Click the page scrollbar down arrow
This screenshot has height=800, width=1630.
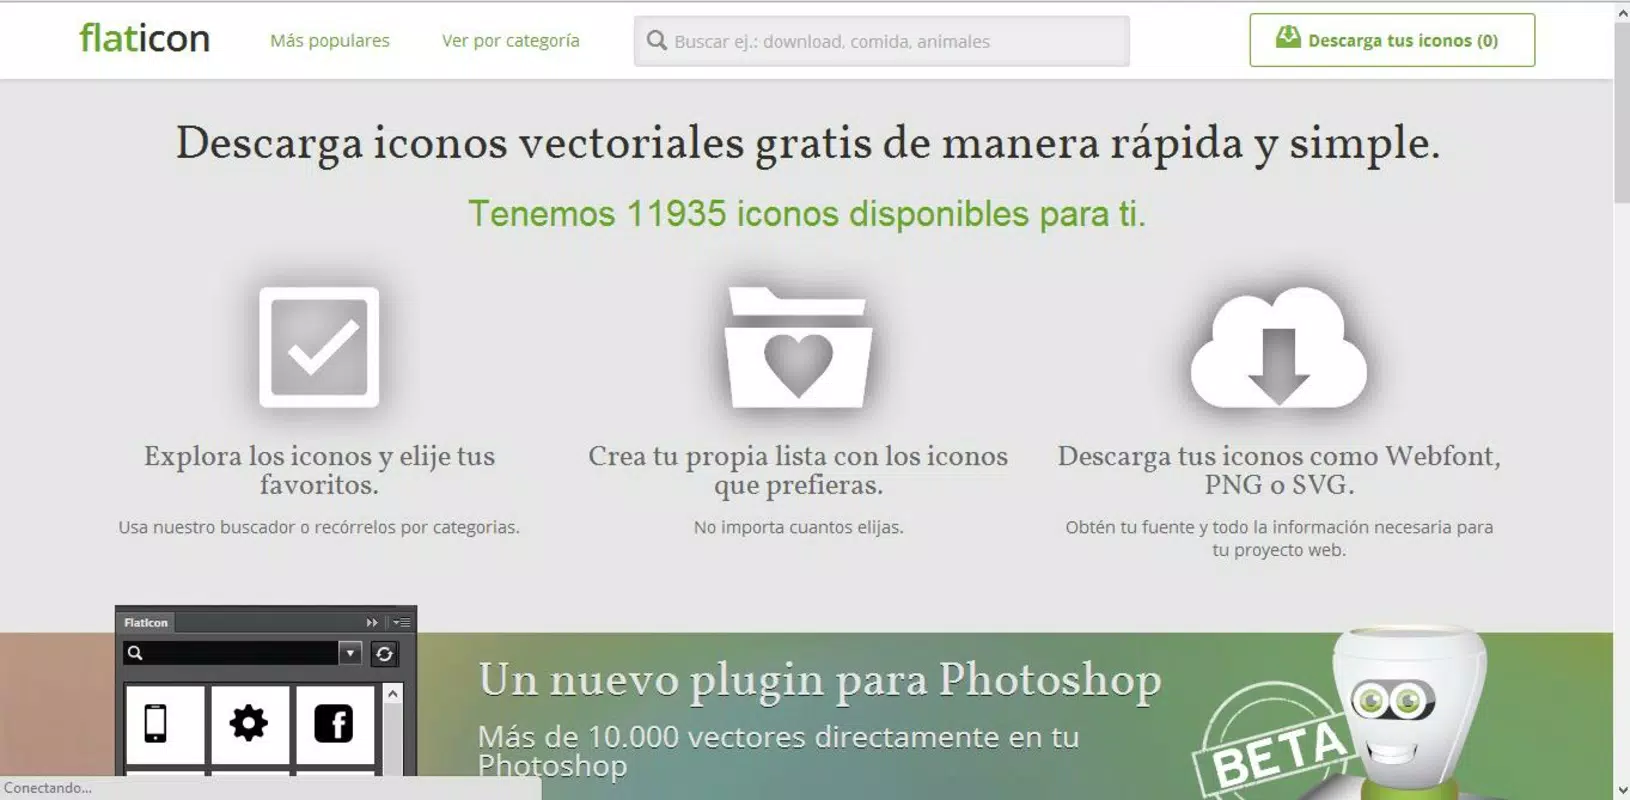tap(1621, 790)
